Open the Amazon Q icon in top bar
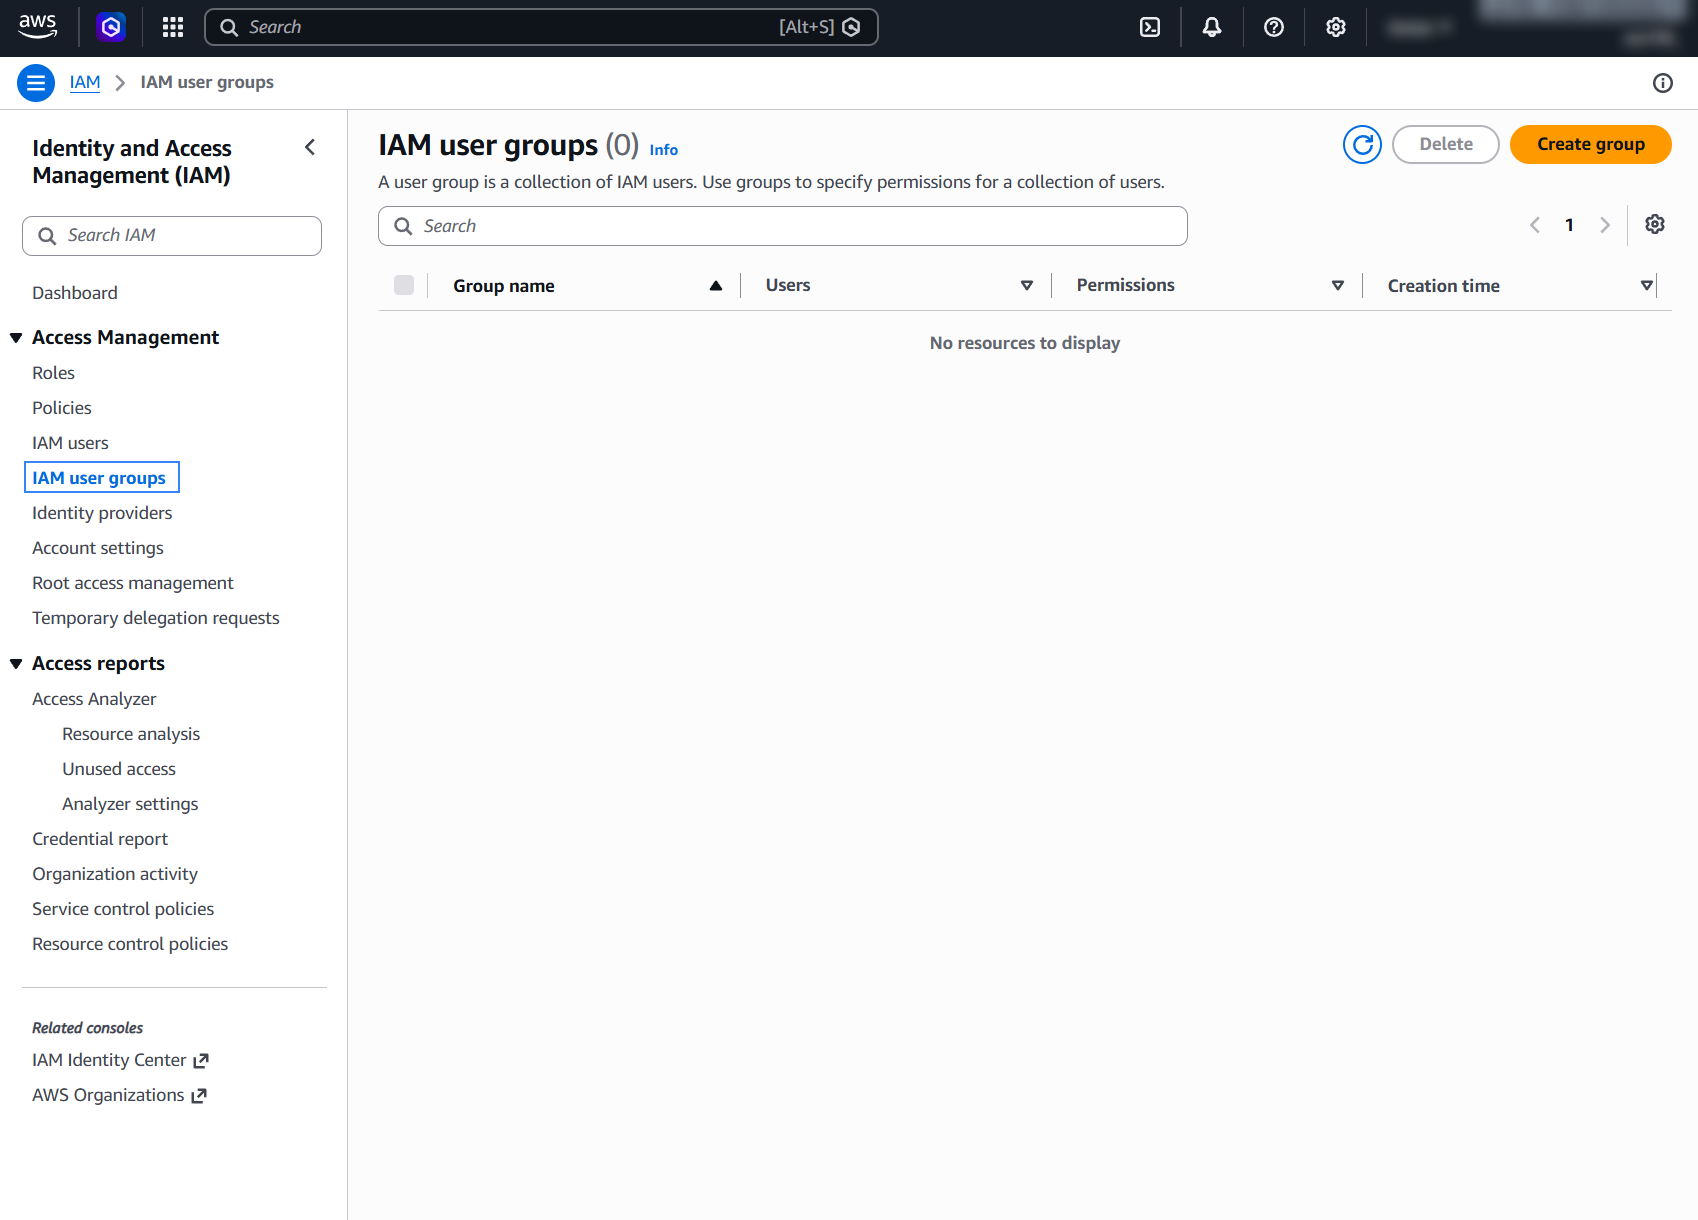The width and height of the screenshot is (1698, 1220). (x=111, y=27)
